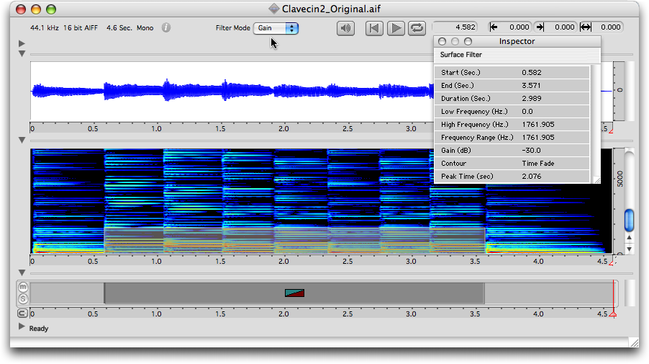Click the red end marker on waveform ruler
The image size is (649, 364).
coord(611,131)
